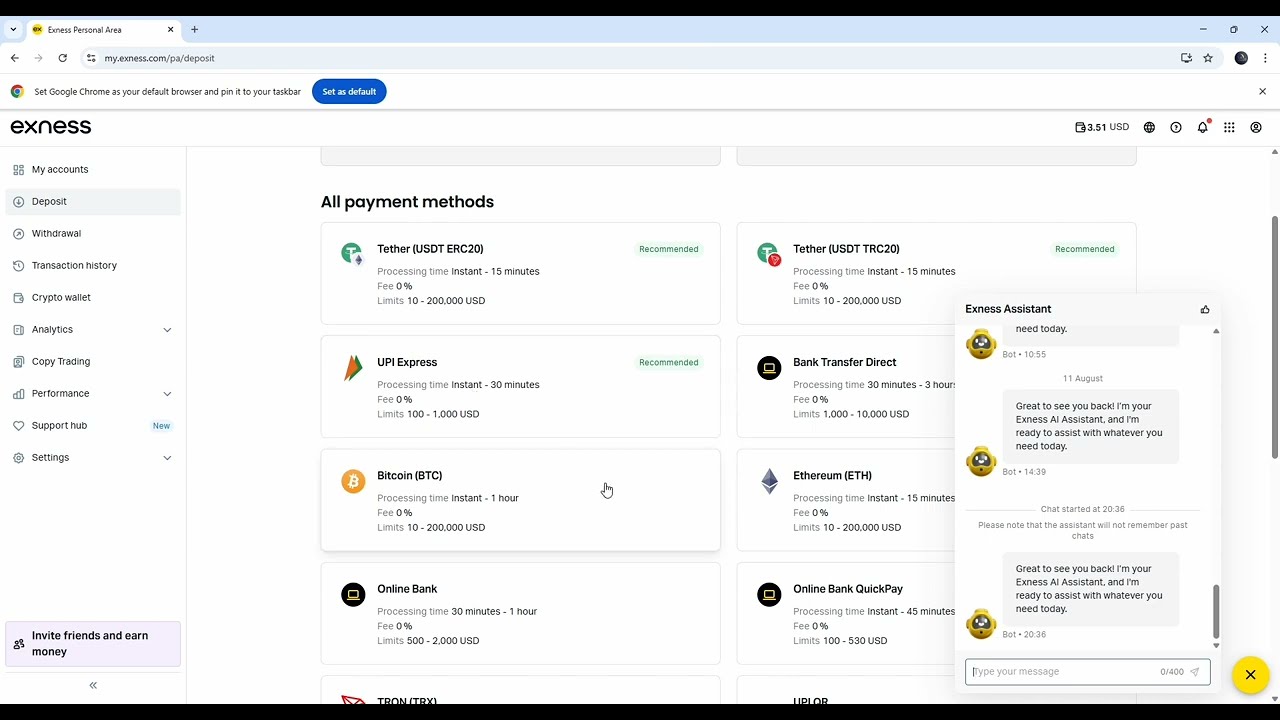Viewport: 1280px width, 720px height.
Task: Dismiss the default browser banner
Action: pos(1262,92)
